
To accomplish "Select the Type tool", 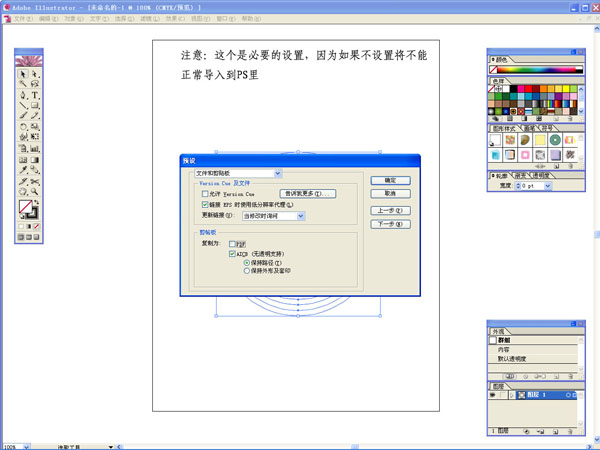I will [x=35, y=96].
